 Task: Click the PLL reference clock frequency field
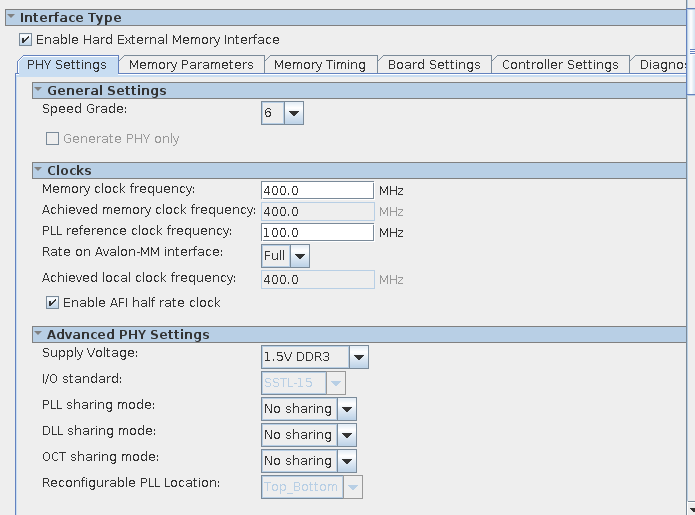(x=317, y=232)
